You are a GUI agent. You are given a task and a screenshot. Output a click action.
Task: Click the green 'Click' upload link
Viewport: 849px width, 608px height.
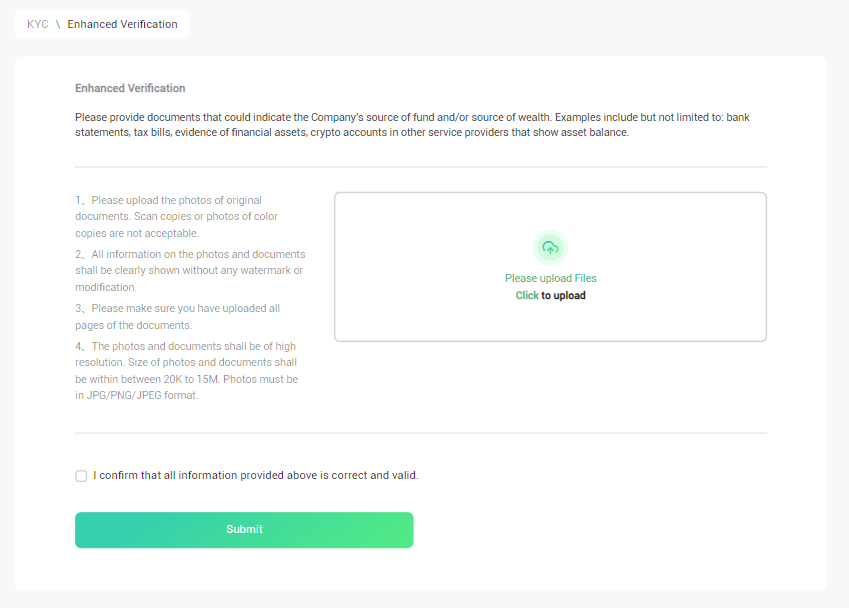click(x=527, y=296)
